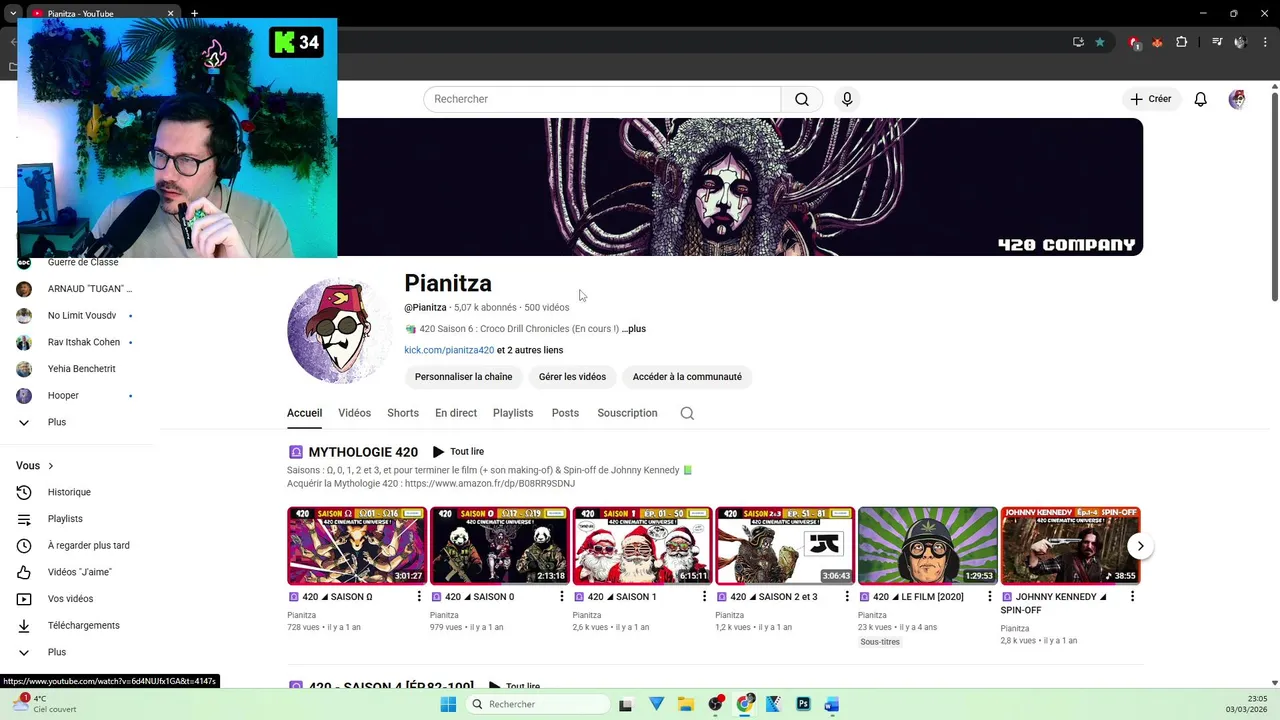Open the kick.com/pianitza420 link

click(449, 350)
